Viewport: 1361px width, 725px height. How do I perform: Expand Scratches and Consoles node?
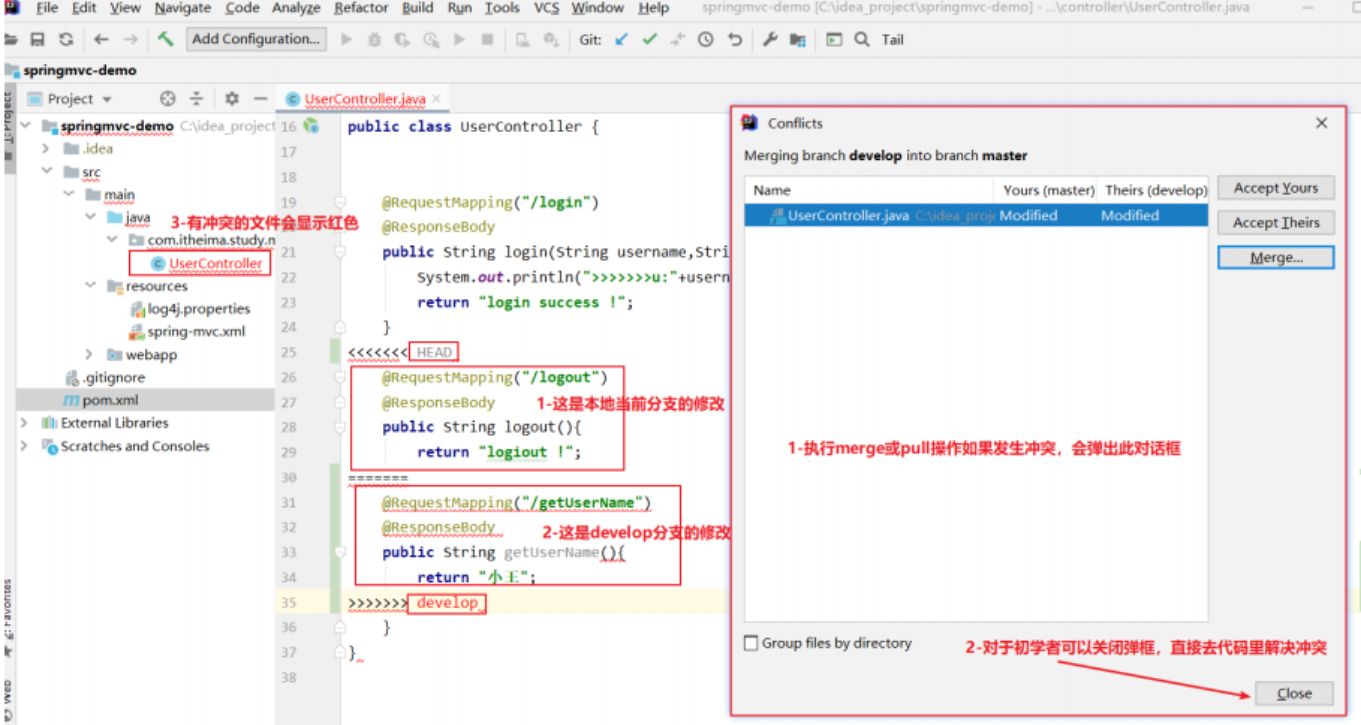coord(25,446)
